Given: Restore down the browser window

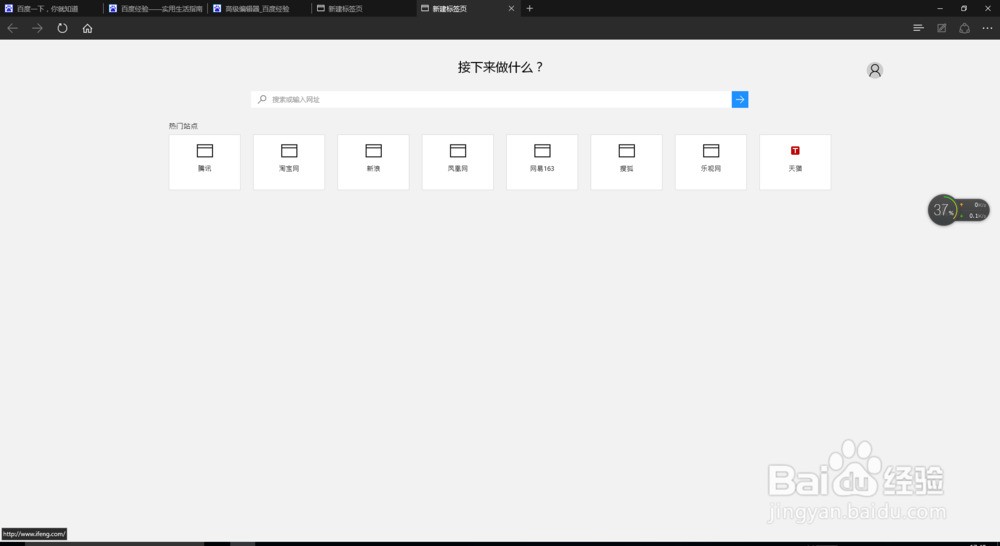Looking at the screenshot, I should pyautogui.click(x=964, y=8).
